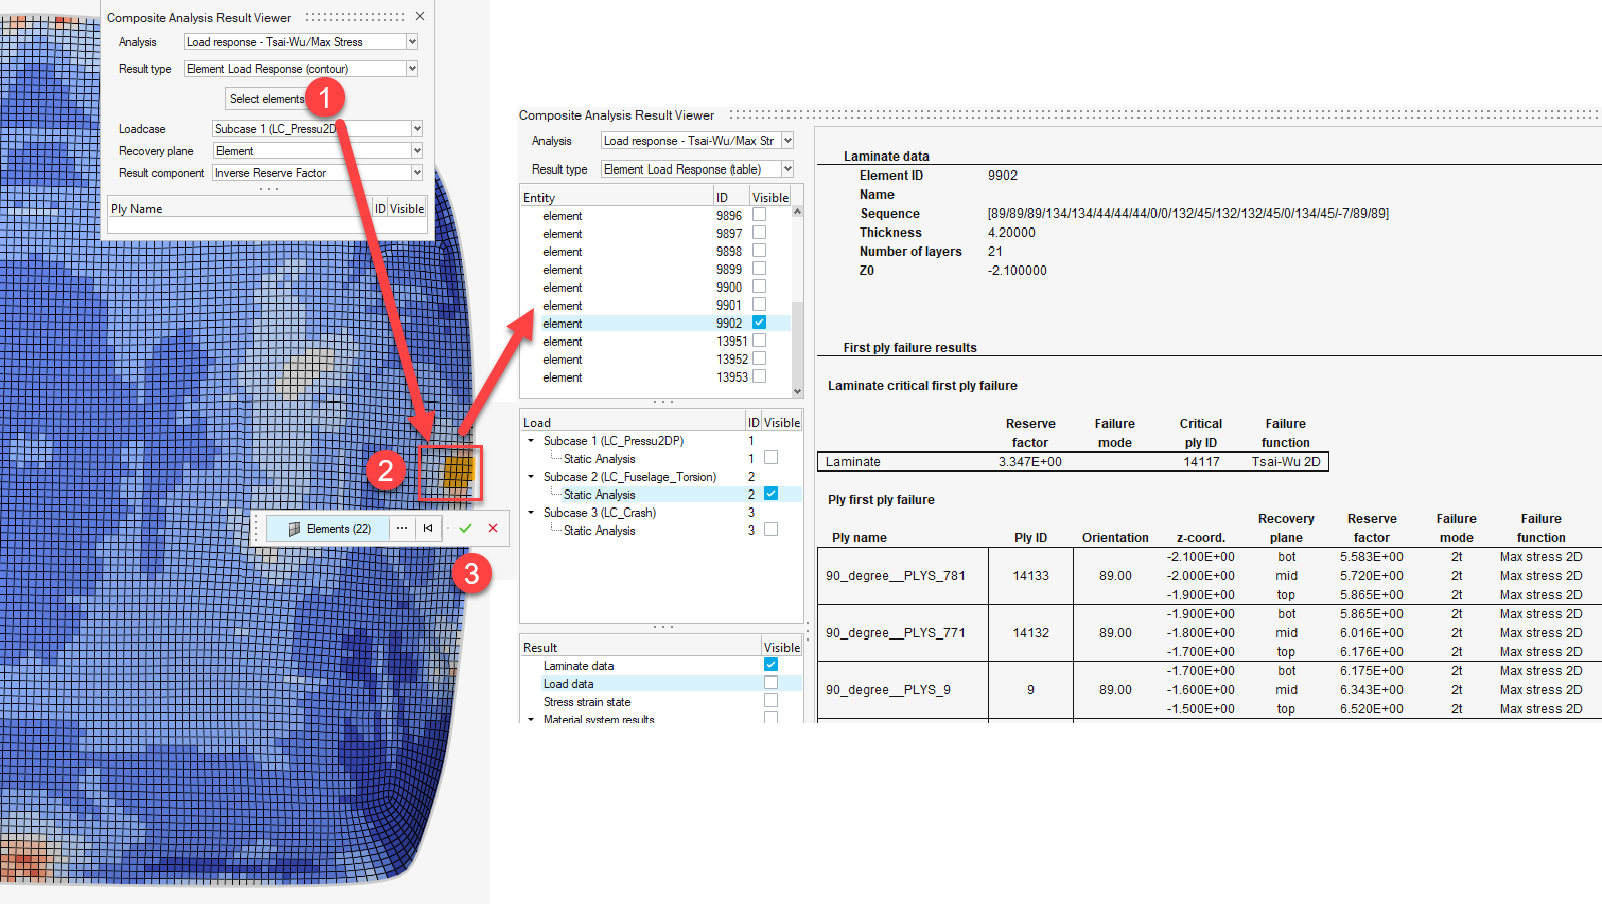The height and width of the screenshot is (904, 1602).
Task: Open the Elements selector options ellipsis
Action: pyautogui.click(x=401, y=528)
